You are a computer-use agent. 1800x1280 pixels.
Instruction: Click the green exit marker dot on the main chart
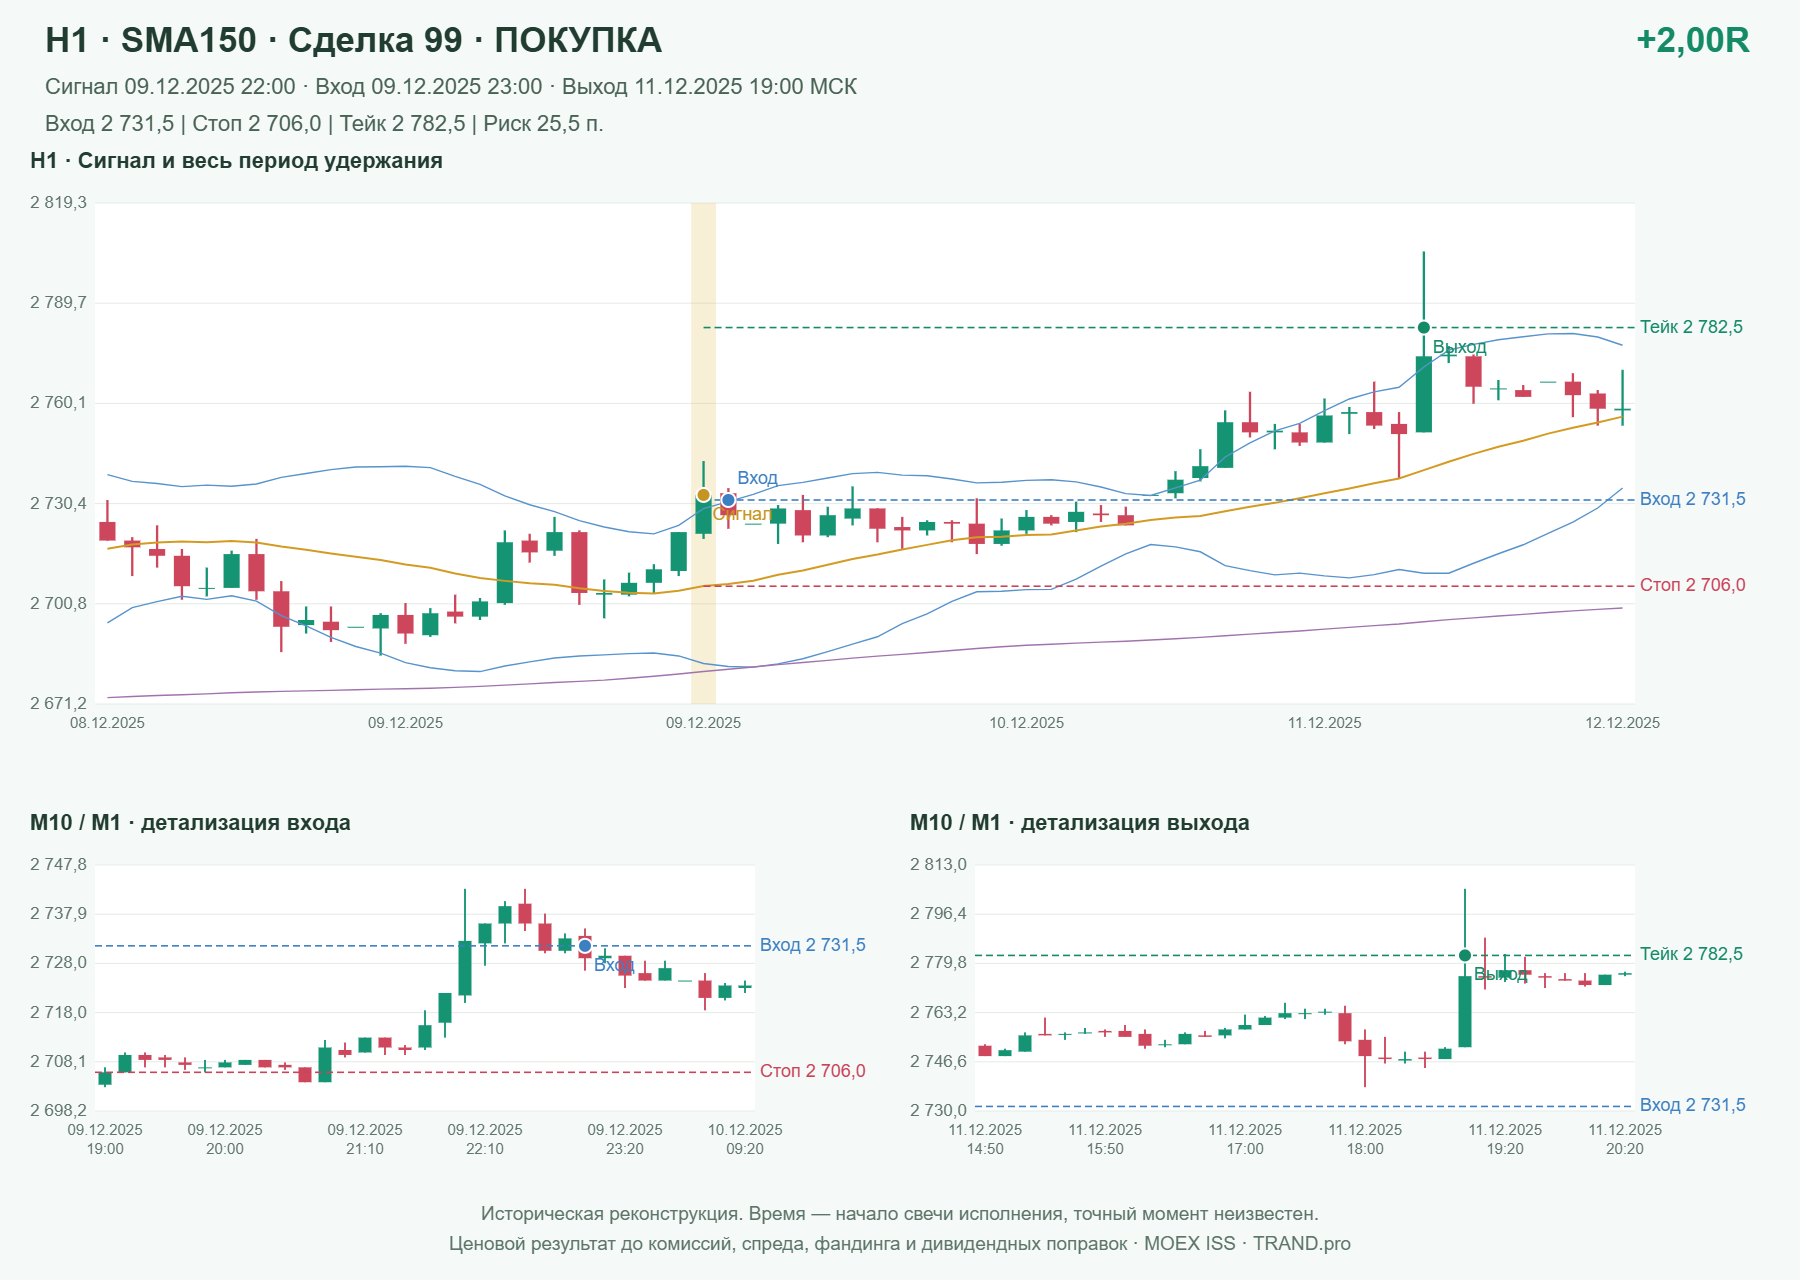(x=1424, y=328)
